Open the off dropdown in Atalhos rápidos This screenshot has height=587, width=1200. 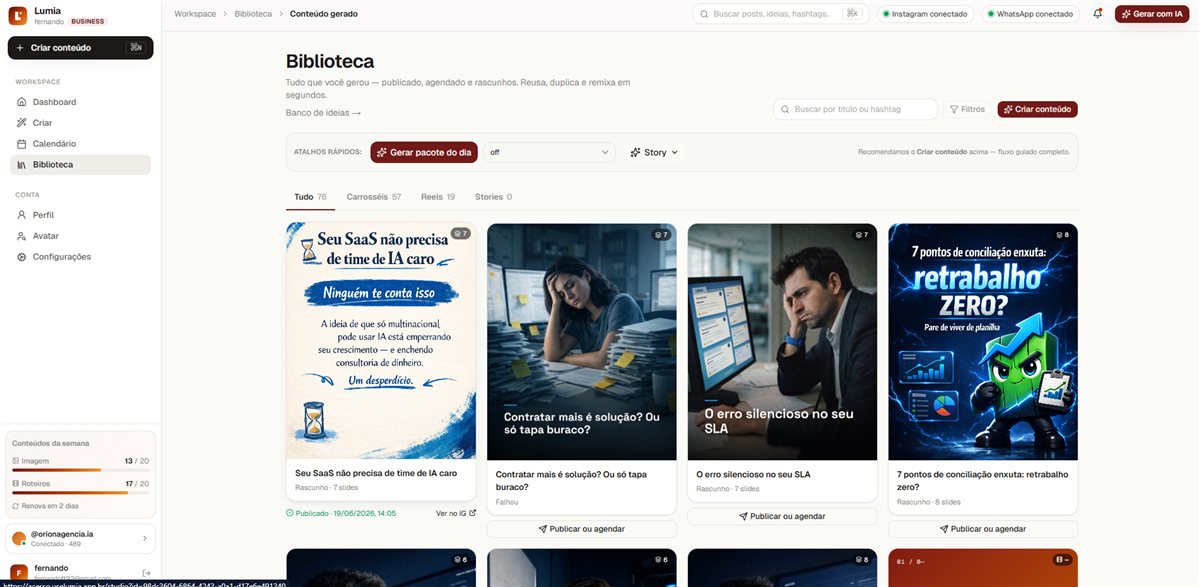coord(549,152)
